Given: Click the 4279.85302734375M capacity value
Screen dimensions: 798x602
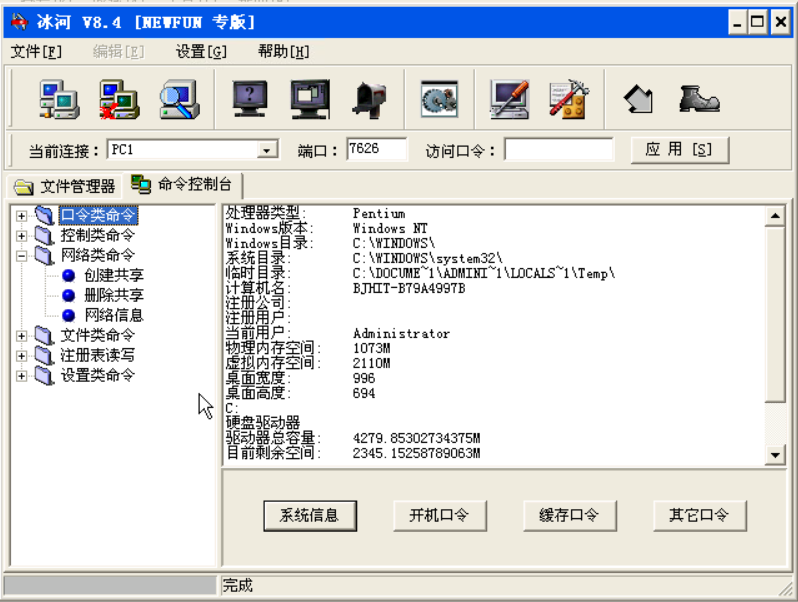Looking at the screenshot, I should [416, 438].
